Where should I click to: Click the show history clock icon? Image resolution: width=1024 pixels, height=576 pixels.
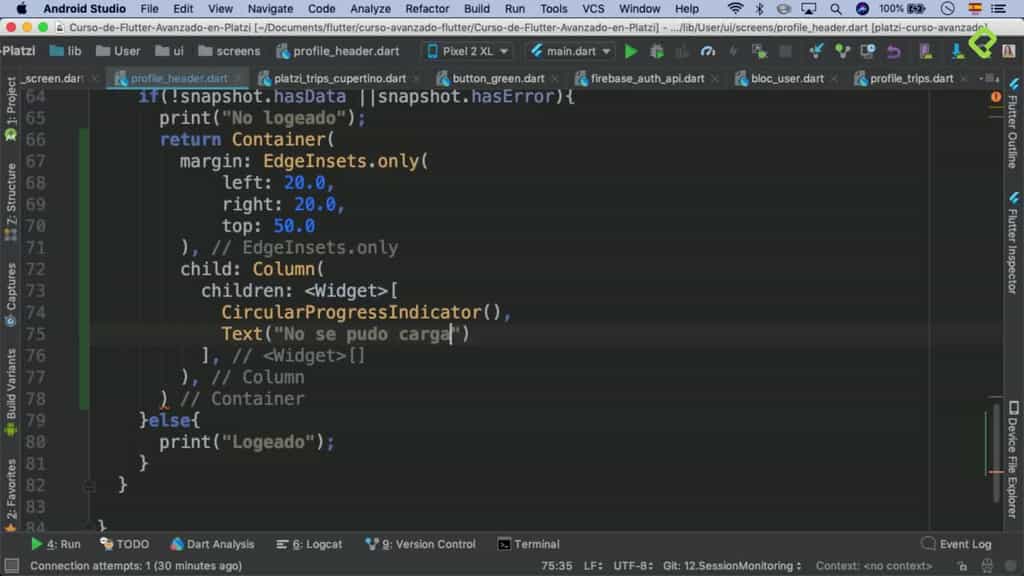867,51
